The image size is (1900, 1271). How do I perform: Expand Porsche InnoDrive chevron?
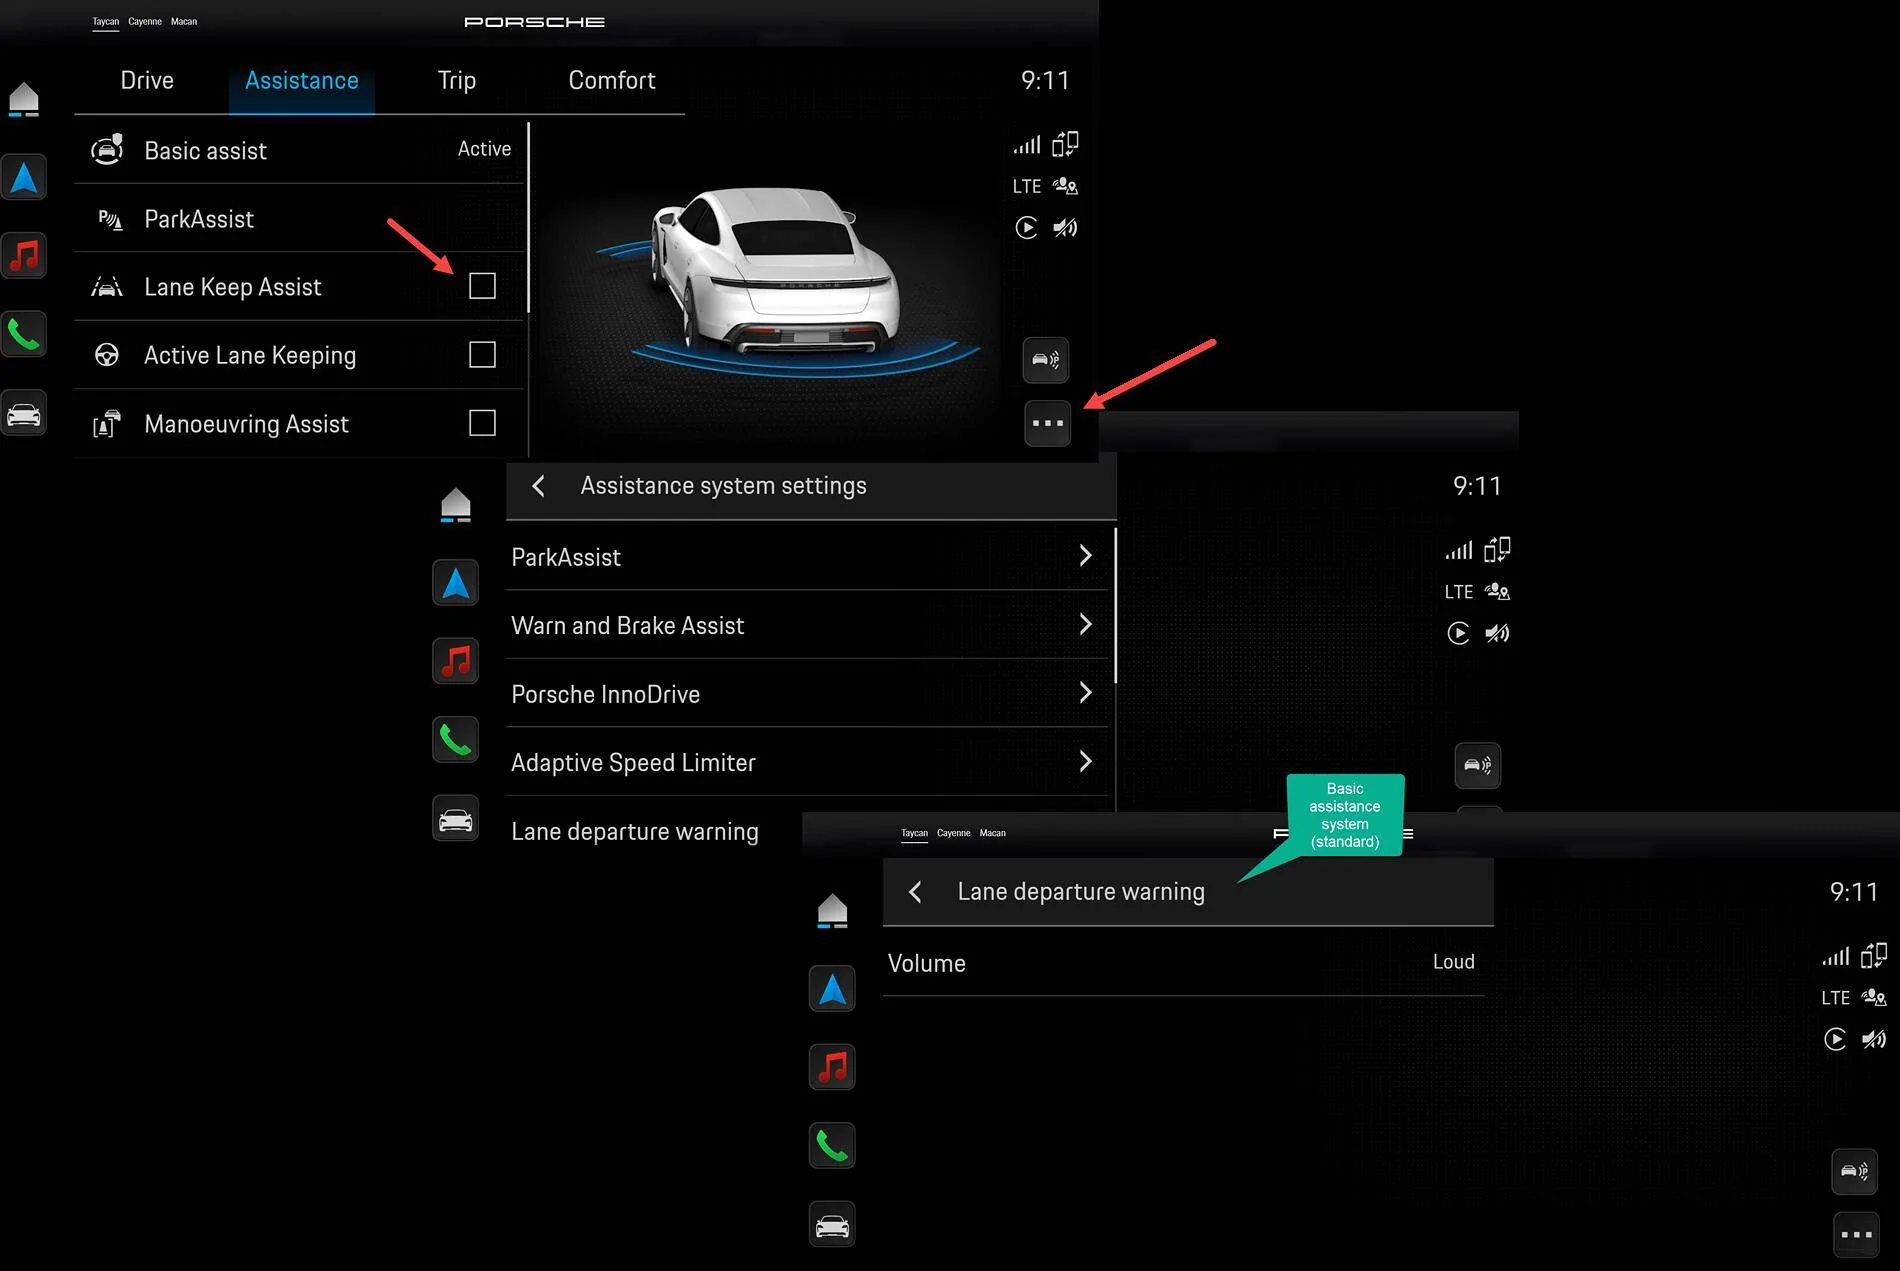point(1085,693)
